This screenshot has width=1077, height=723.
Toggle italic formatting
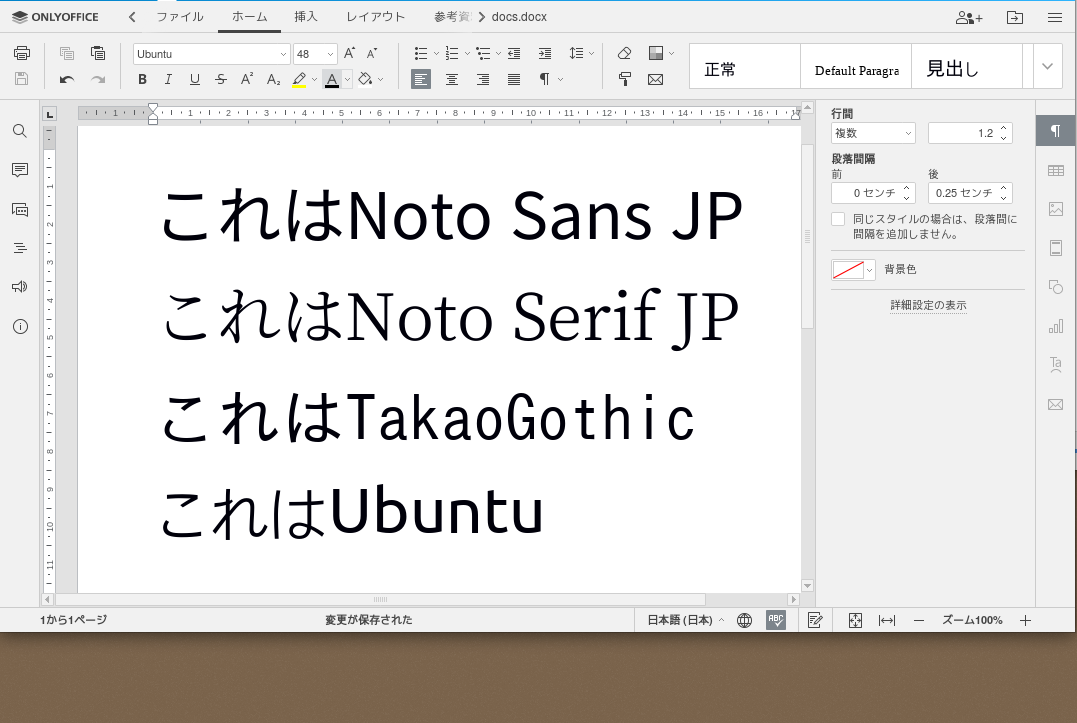(168, 79)
